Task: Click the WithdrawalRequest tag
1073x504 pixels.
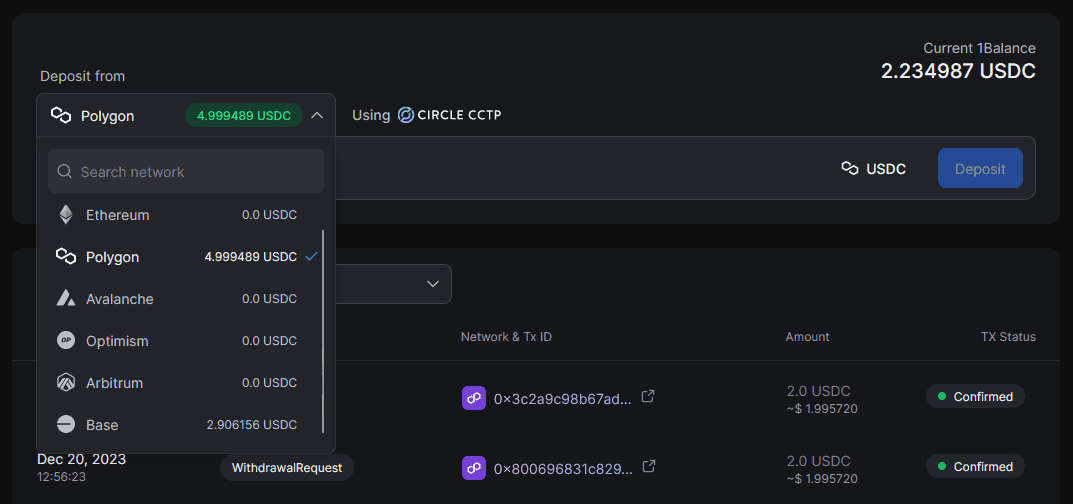Action: (x=287, y=468)
